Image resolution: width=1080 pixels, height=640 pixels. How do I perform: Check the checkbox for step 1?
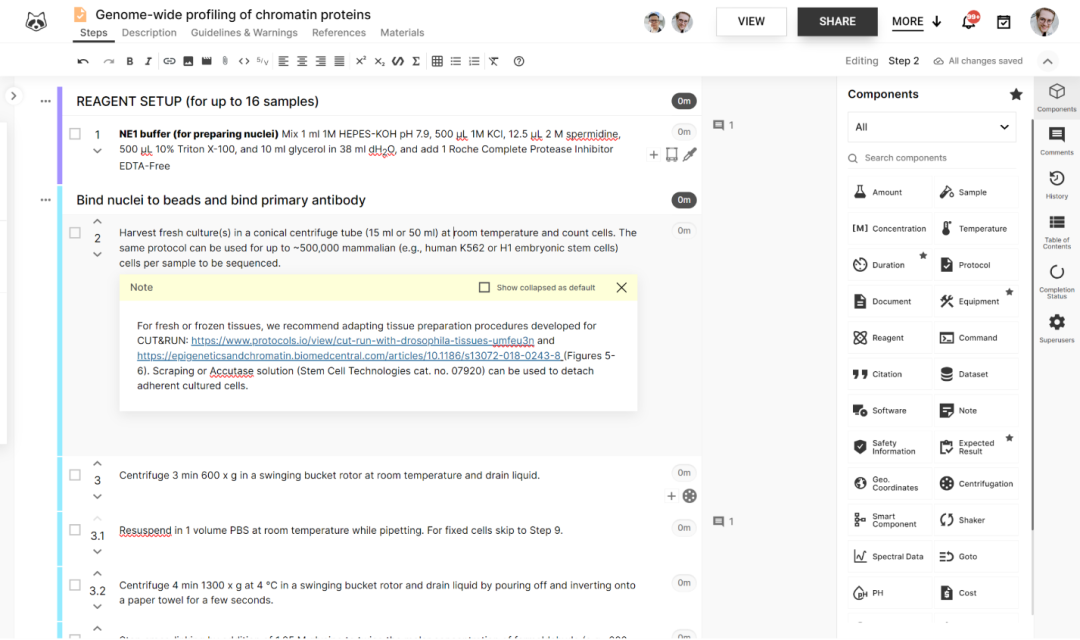pos(75,134)
